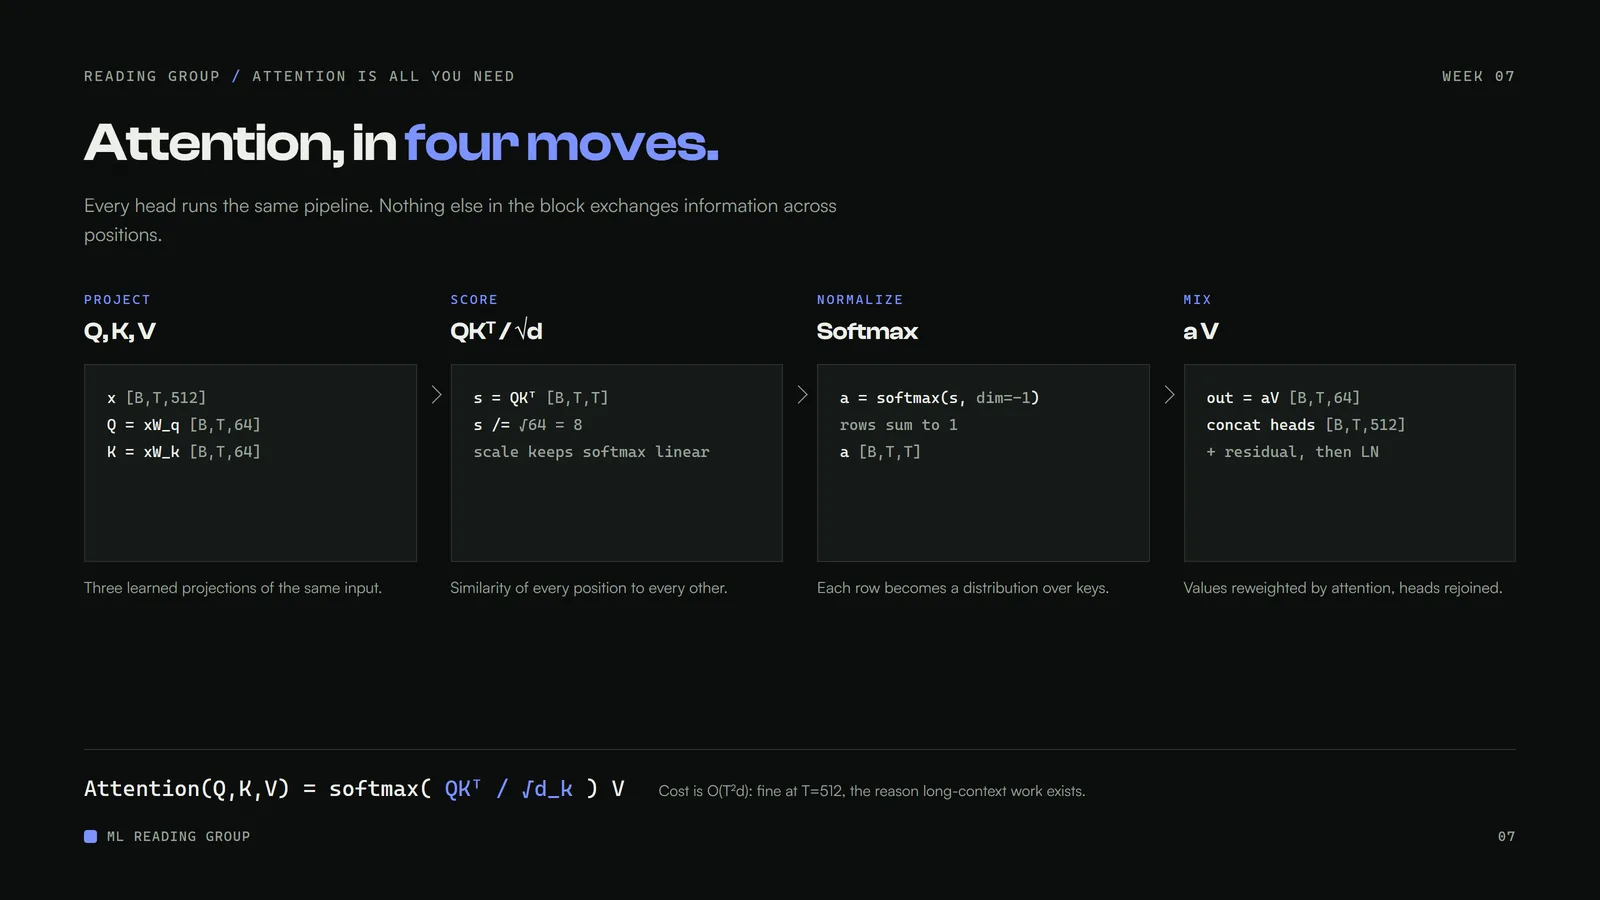1600x900 pixels.
Task: Click the code line 'Q = xW_q [B,T,64]'
Action: 183,425
